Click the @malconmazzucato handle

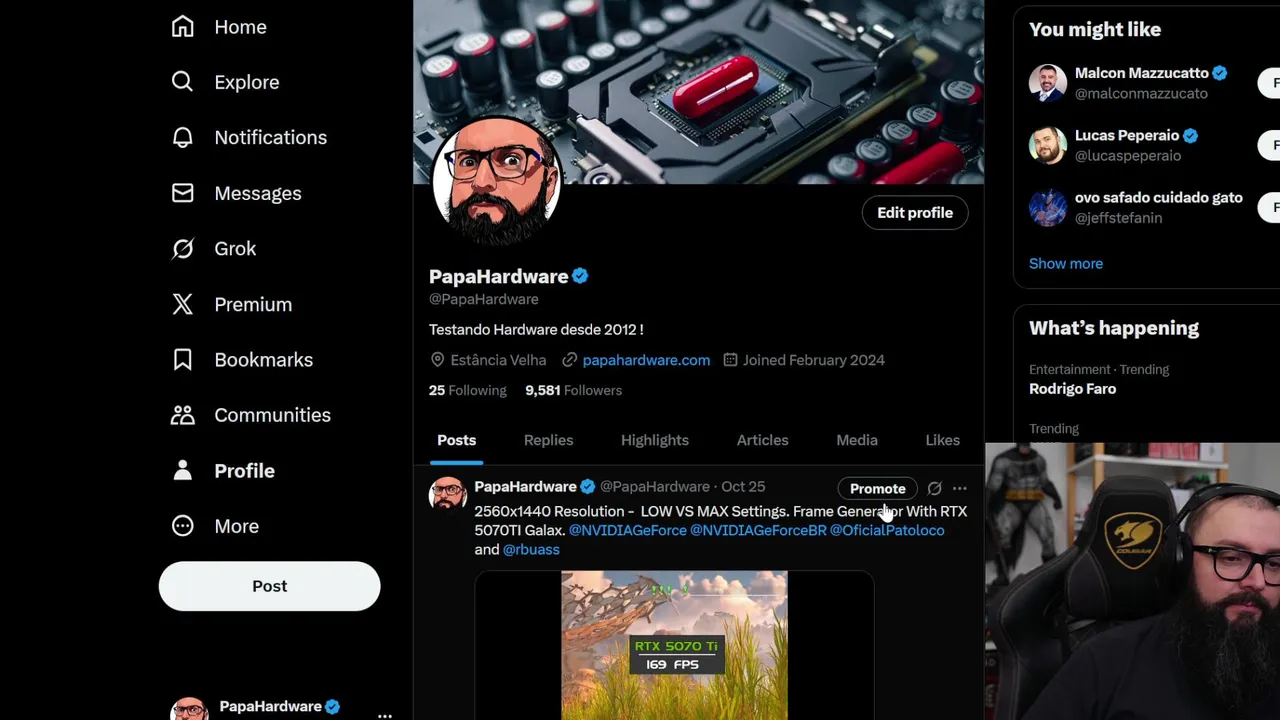(1141, 93)
